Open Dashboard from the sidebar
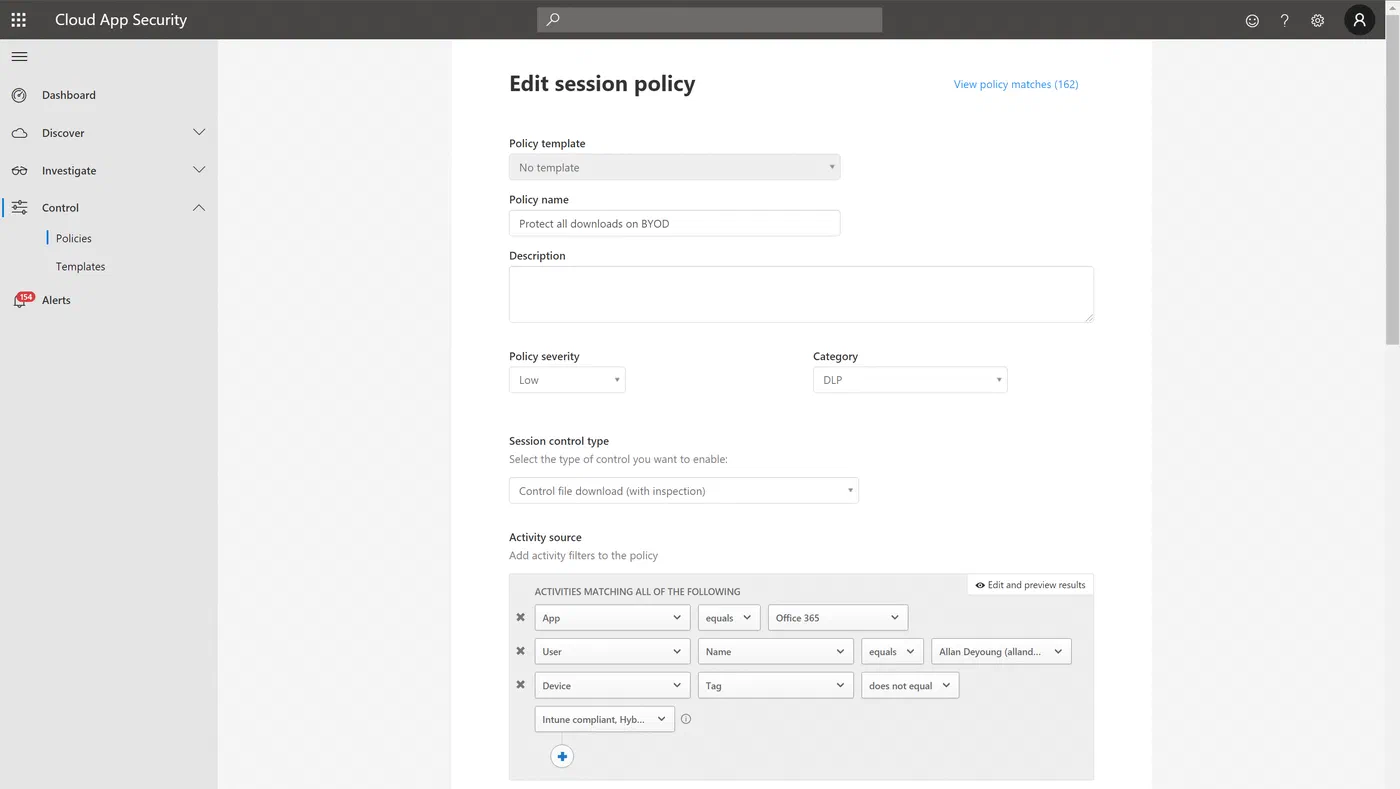The image size is (1400, 789). [69, 95]
